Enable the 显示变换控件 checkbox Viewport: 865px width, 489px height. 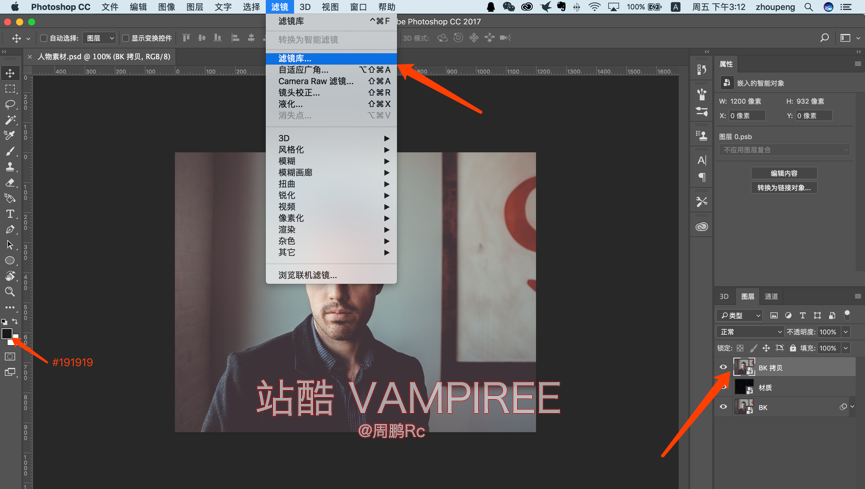[x=125, y=38]
